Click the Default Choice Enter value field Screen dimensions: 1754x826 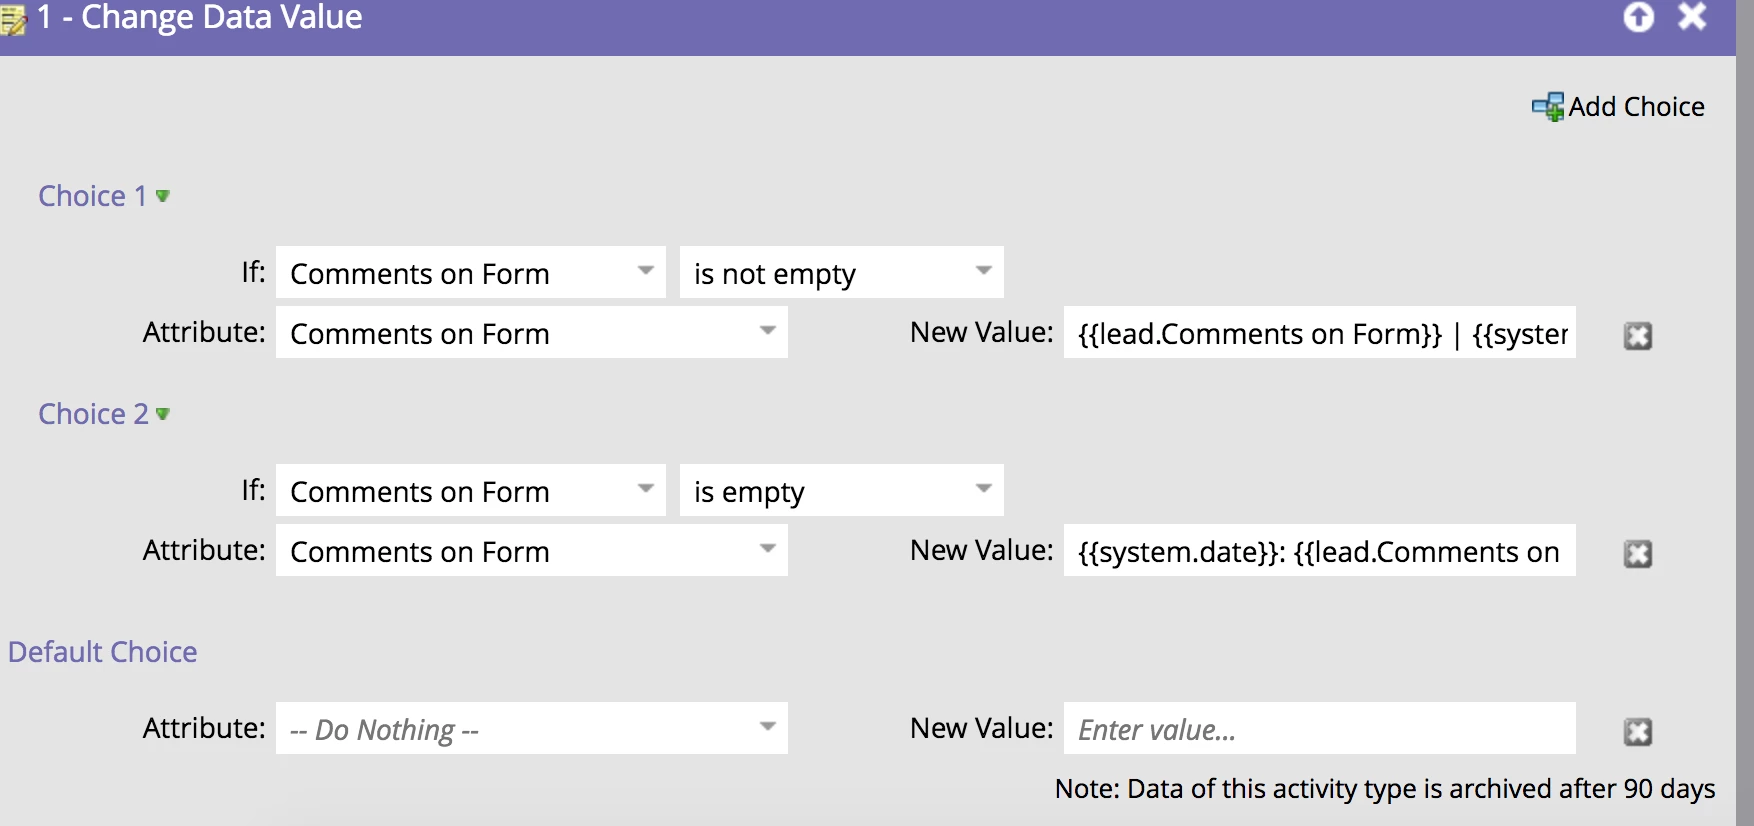(x=1320, y=729)
